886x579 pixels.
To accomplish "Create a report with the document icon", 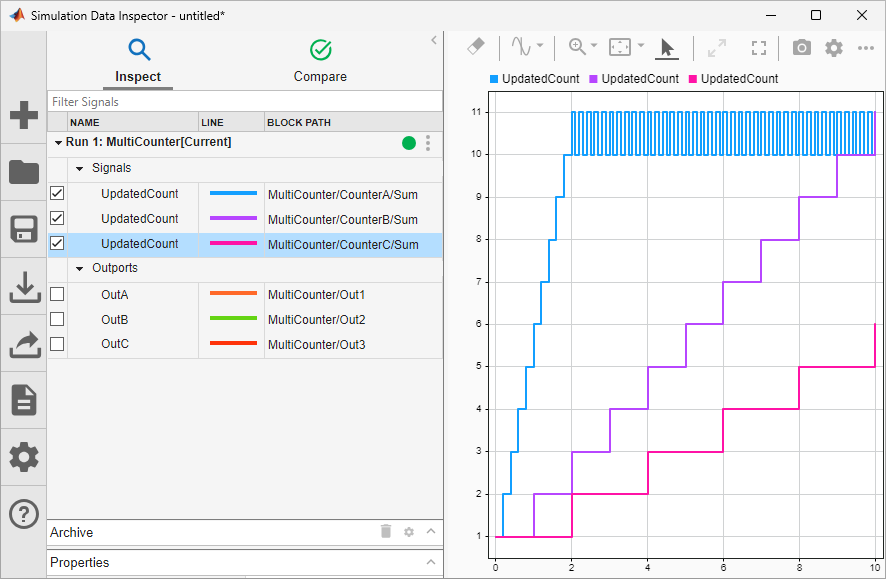I will 23,399.
